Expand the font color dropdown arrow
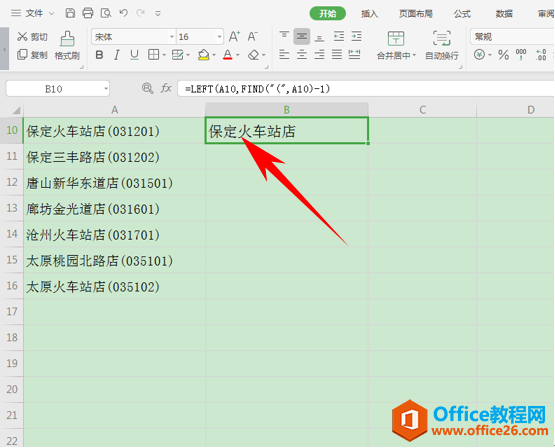This screenshot has height=448, width=555. (x=238, y=55)
